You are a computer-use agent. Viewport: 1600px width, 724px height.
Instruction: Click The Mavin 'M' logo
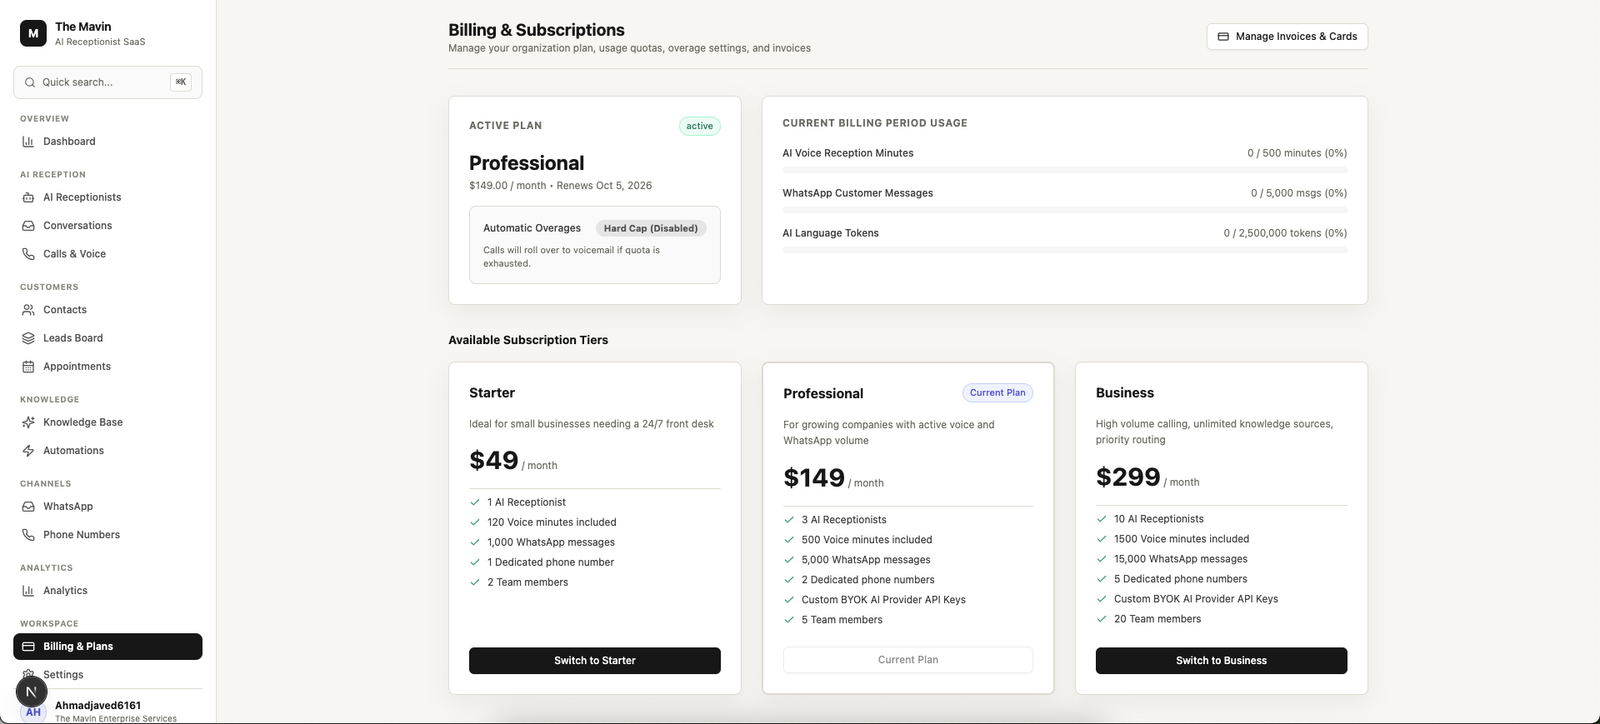click(x=33, y=33)
